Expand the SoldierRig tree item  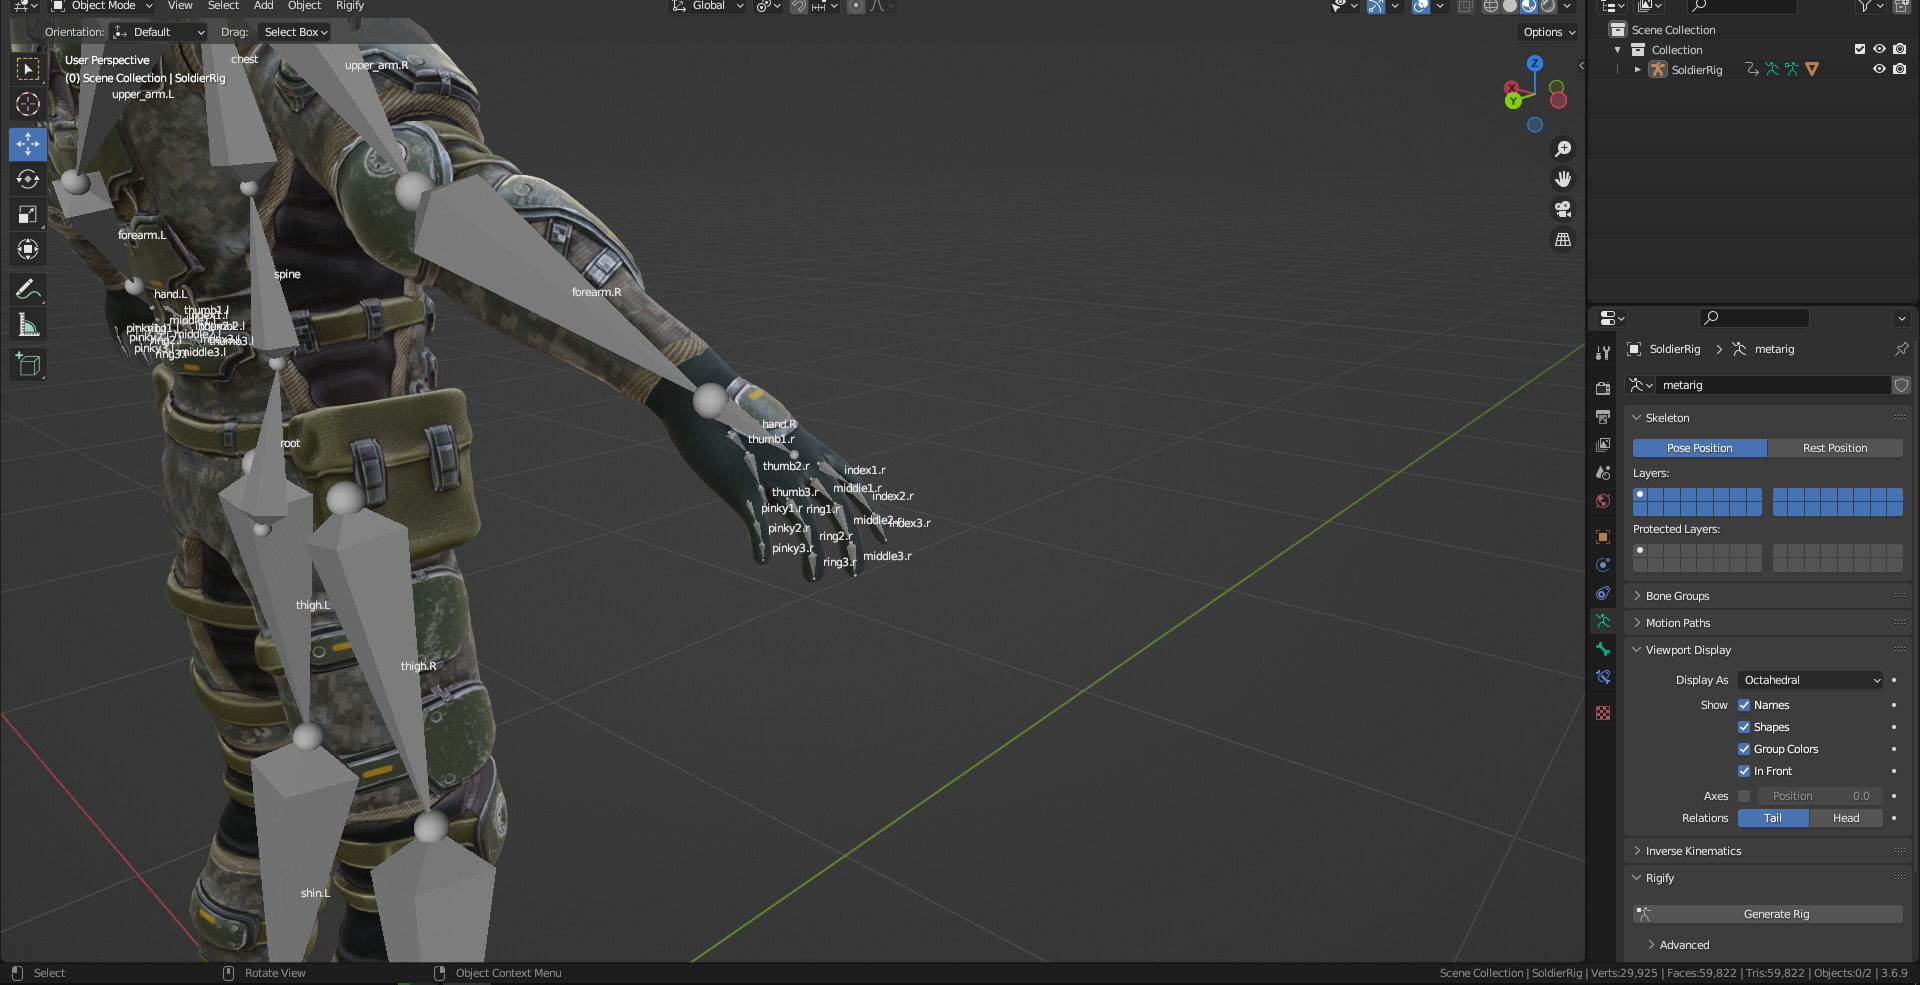click(x=1637, y=69)
